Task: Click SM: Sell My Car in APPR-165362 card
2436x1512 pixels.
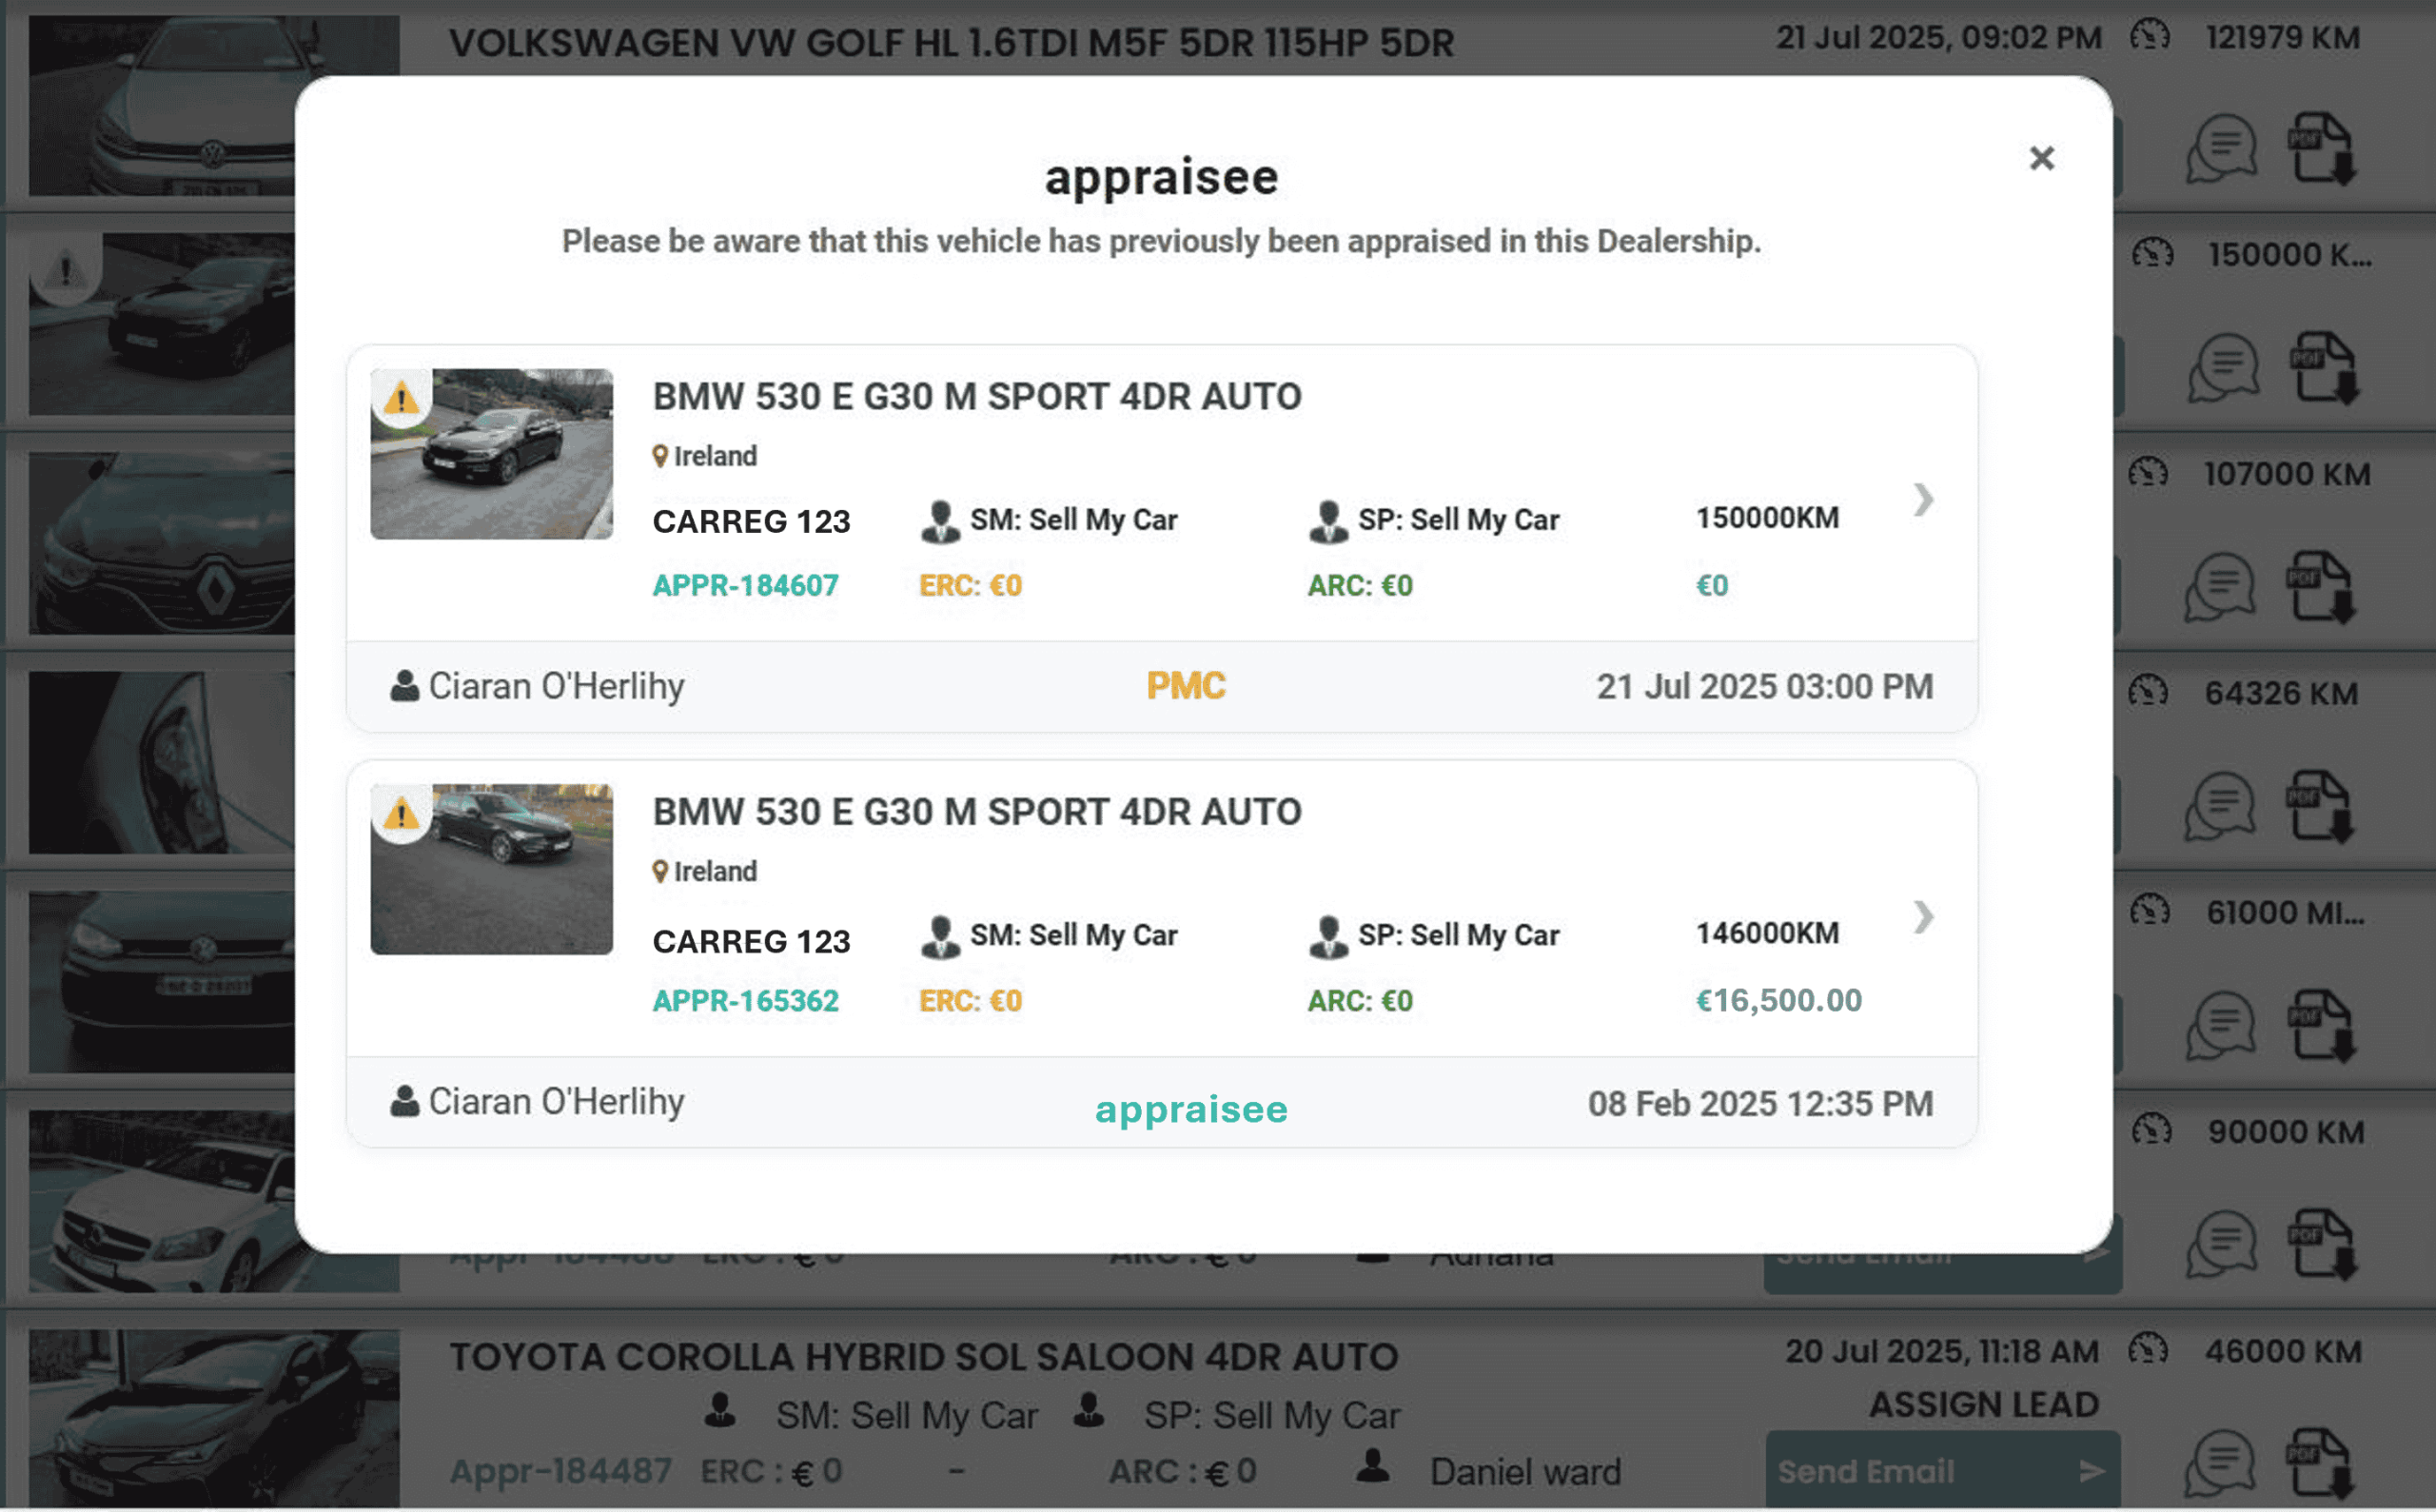Action: click(x=1049, y=936)
